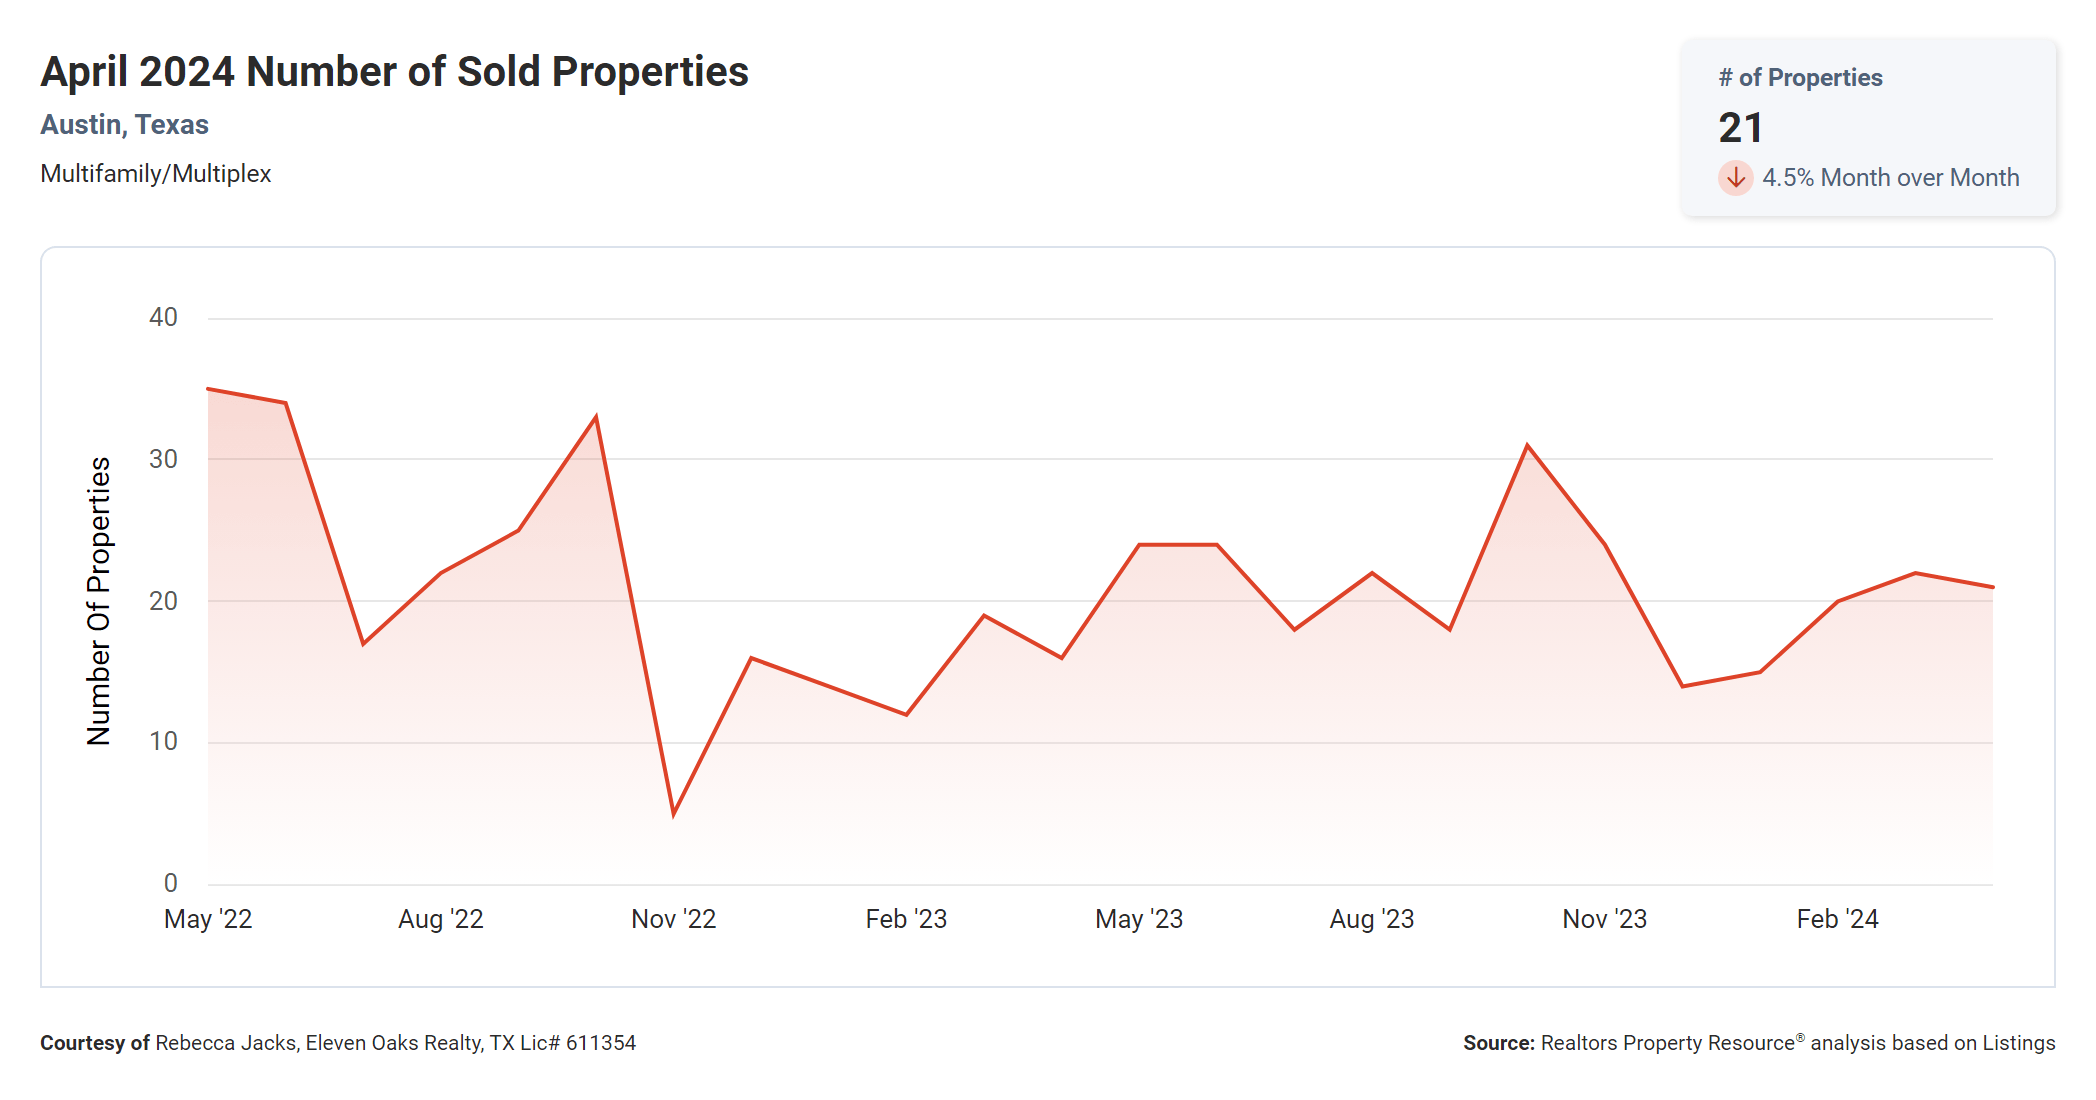The height and width of the screenshot is (1100, 2096).
Task: Click the Aug '23 x-axis label
Action: (x=1372, y=919)
